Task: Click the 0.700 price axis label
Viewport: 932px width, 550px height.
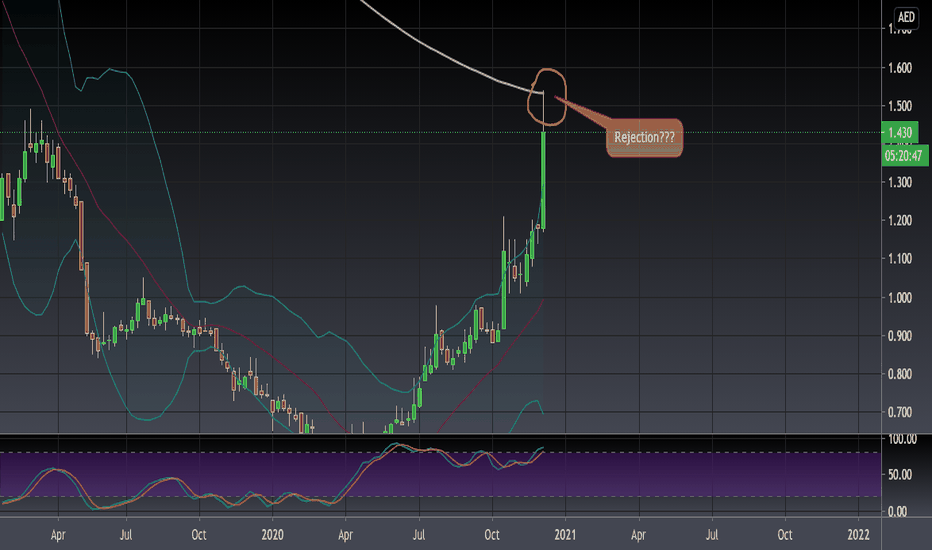Action: click(900, 412)
